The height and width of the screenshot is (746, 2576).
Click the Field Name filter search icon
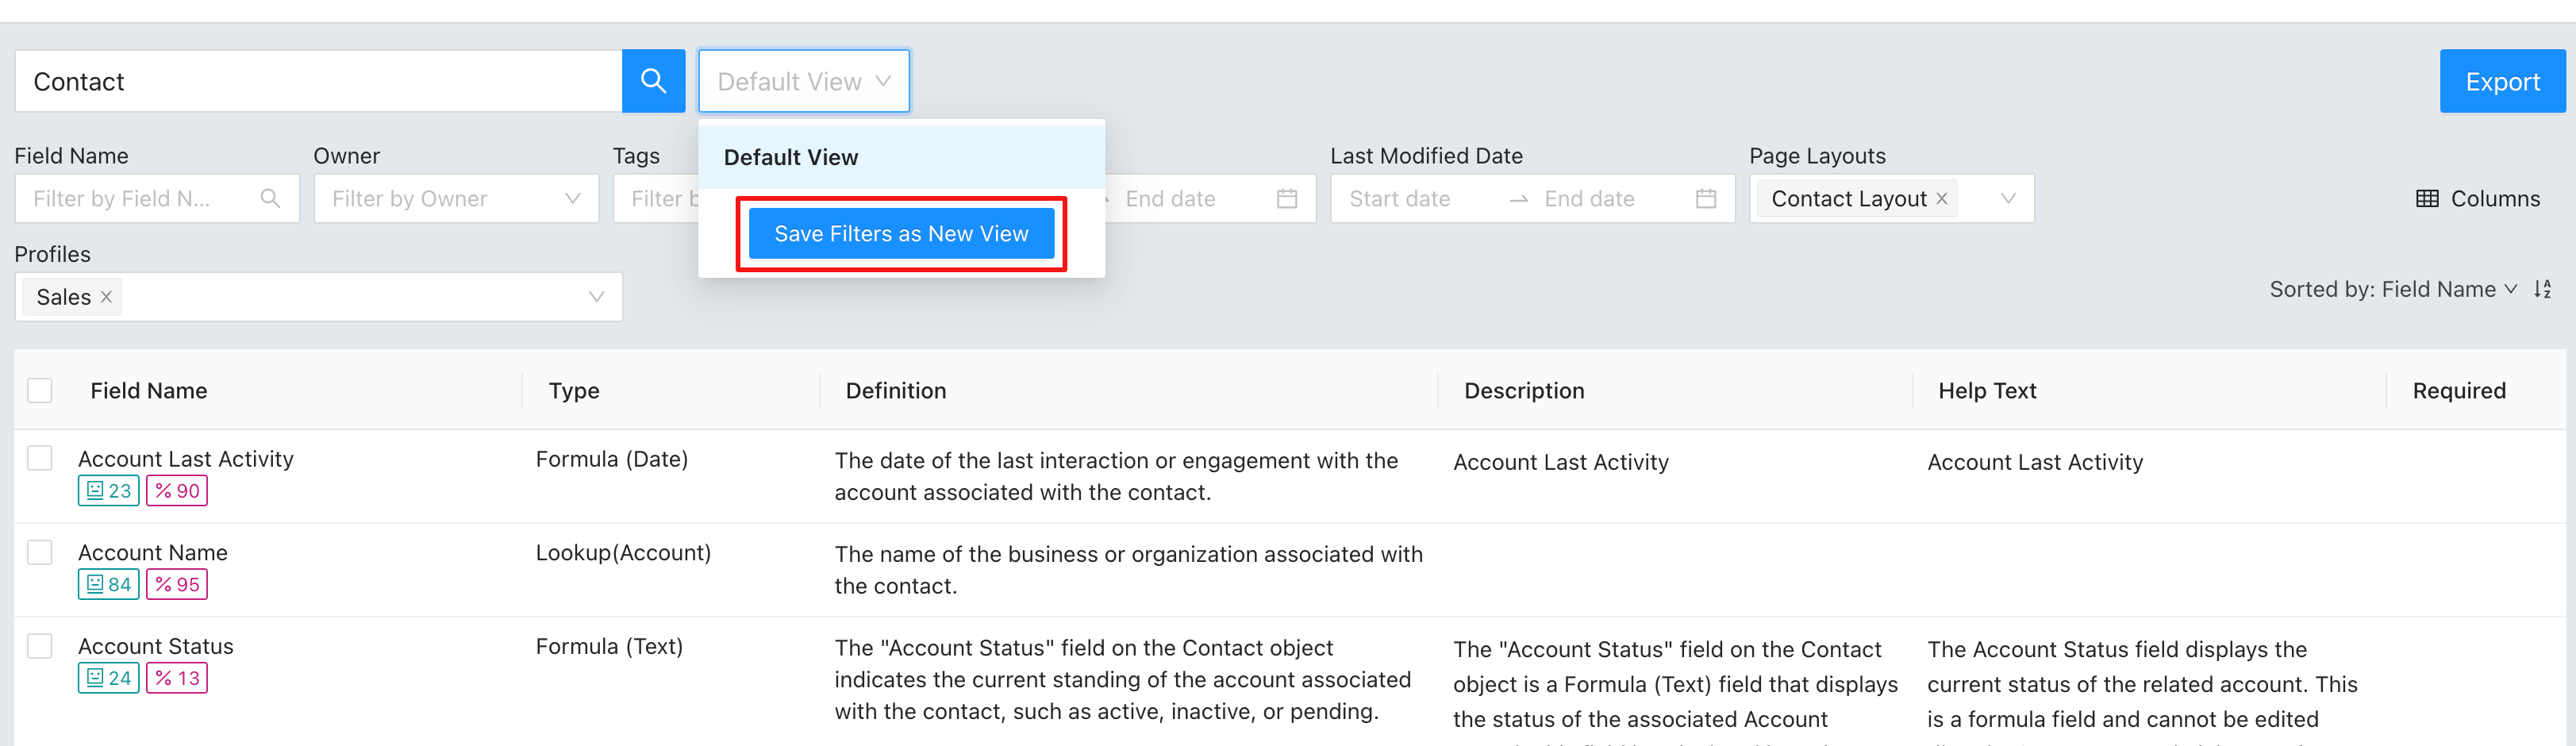pyautogui.click(x=270, y=198)
